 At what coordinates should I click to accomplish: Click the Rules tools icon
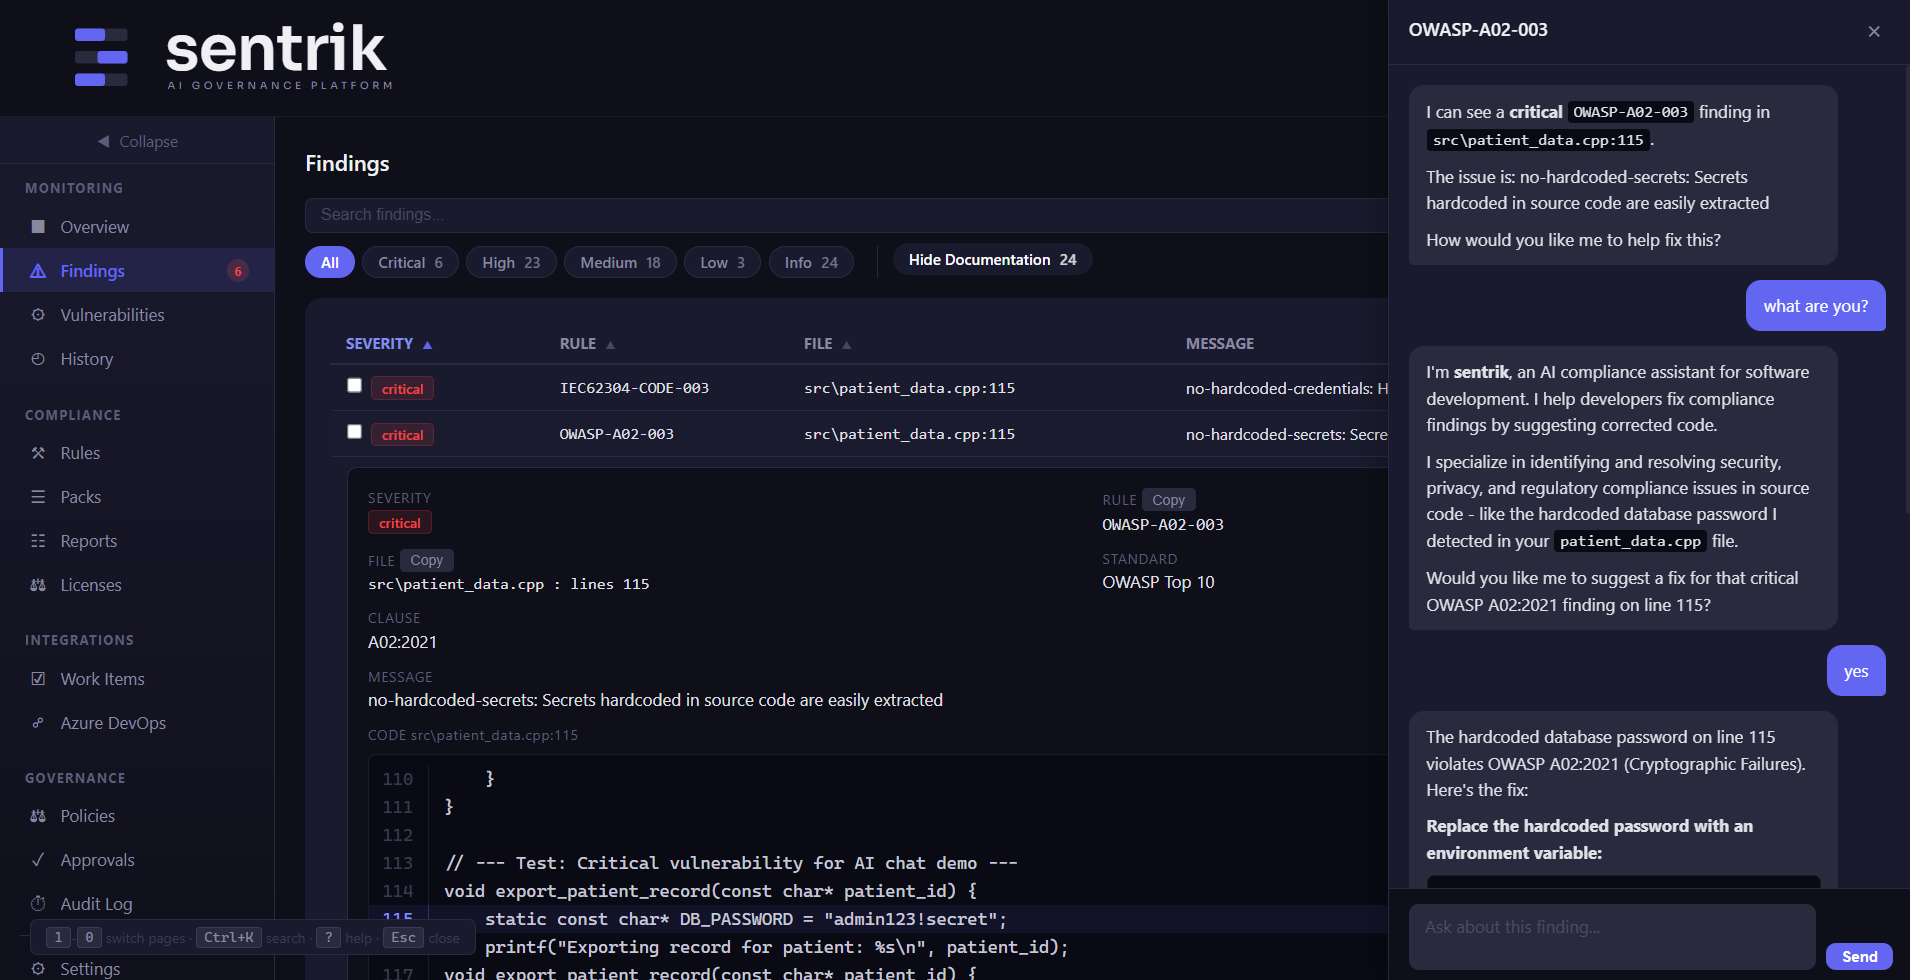click(38, 453)
